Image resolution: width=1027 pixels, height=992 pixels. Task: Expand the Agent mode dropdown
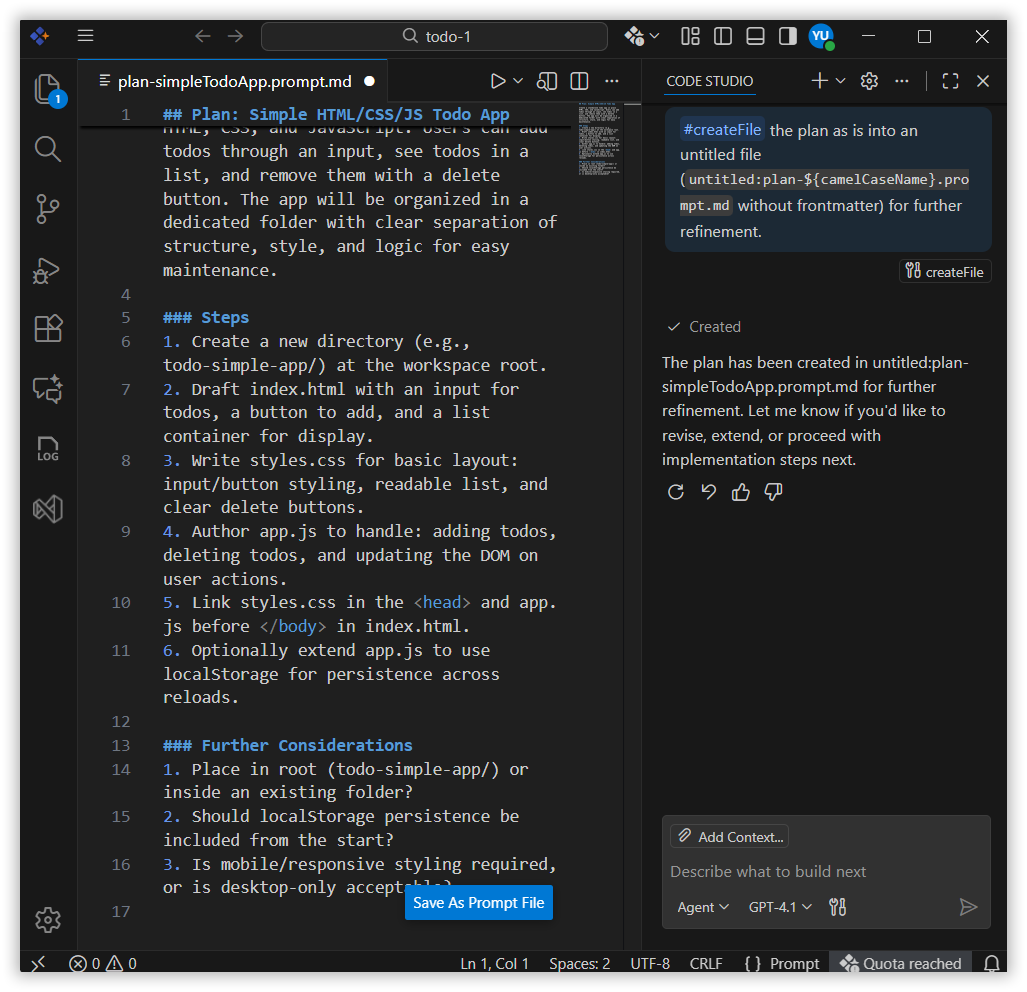click(x=703, y=907)
